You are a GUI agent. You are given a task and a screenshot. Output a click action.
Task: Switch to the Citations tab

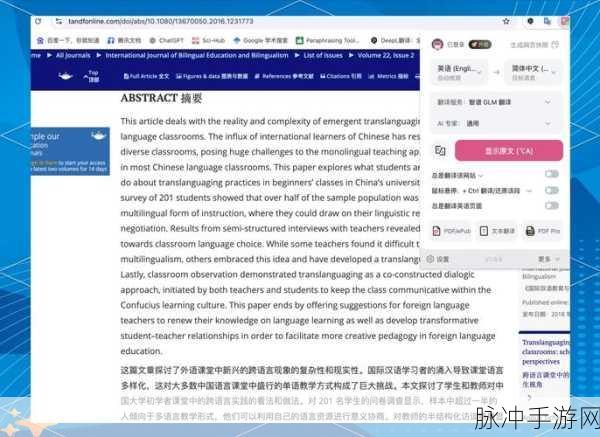coord(341,76)
